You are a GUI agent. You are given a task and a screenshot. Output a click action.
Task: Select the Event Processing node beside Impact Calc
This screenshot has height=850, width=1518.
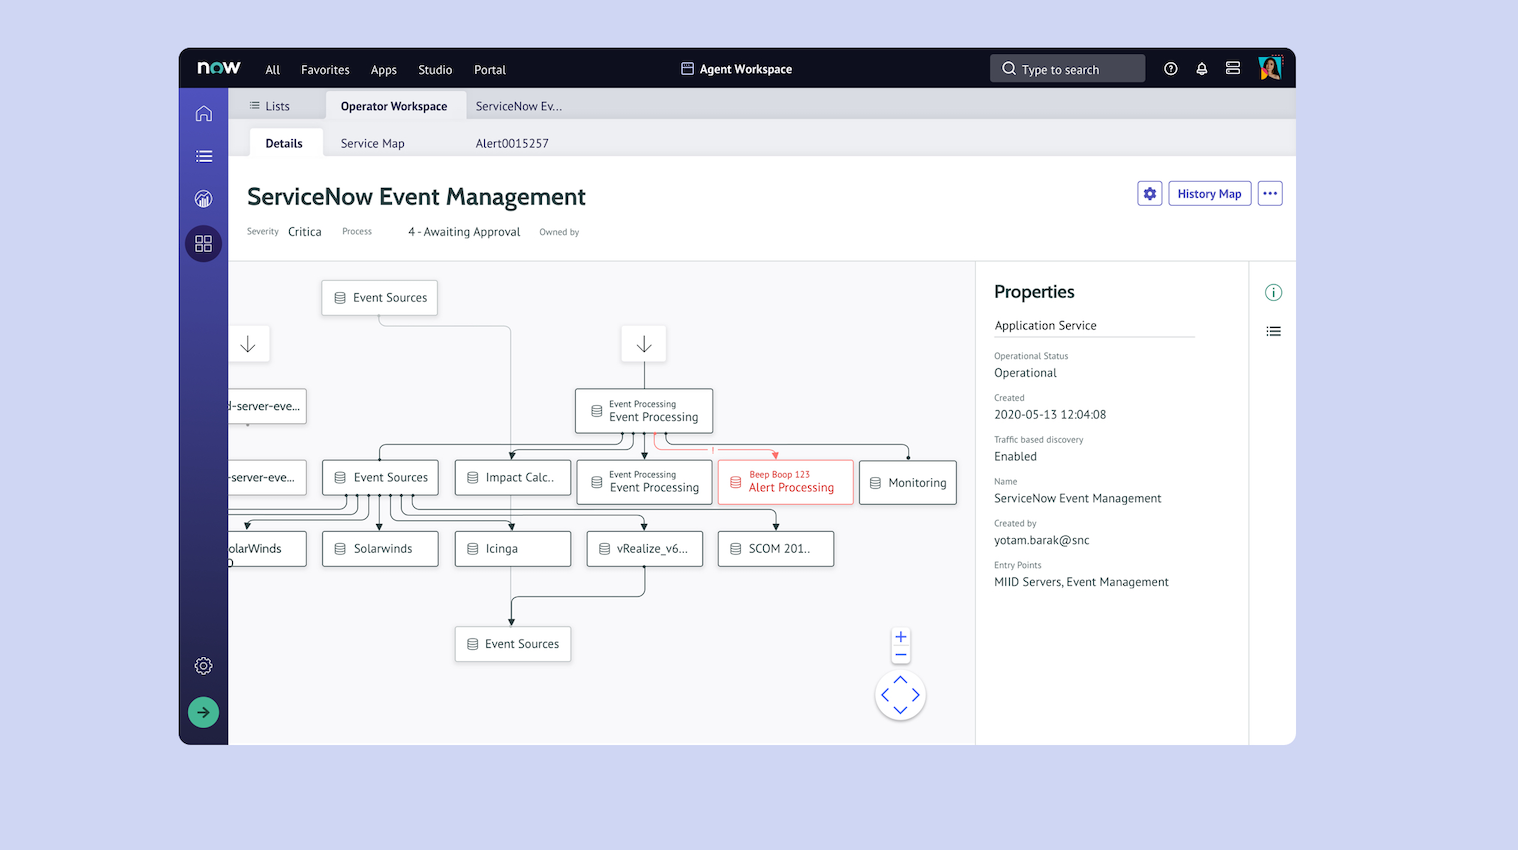point(645,482)
